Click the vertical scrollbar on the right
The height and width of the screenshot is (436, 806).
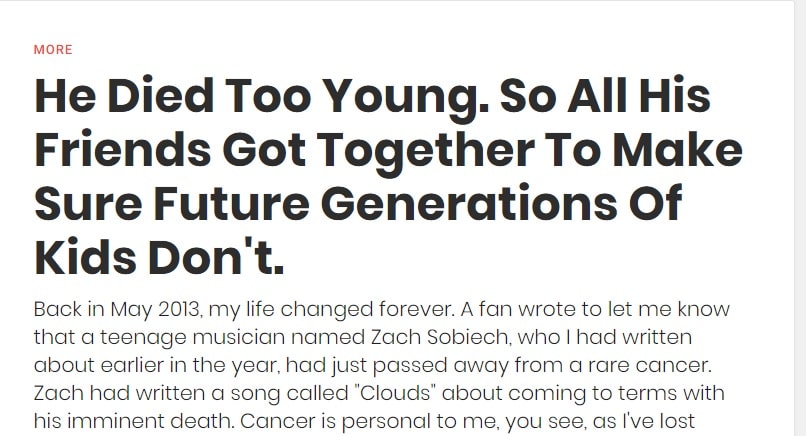(x=800, y=218)
